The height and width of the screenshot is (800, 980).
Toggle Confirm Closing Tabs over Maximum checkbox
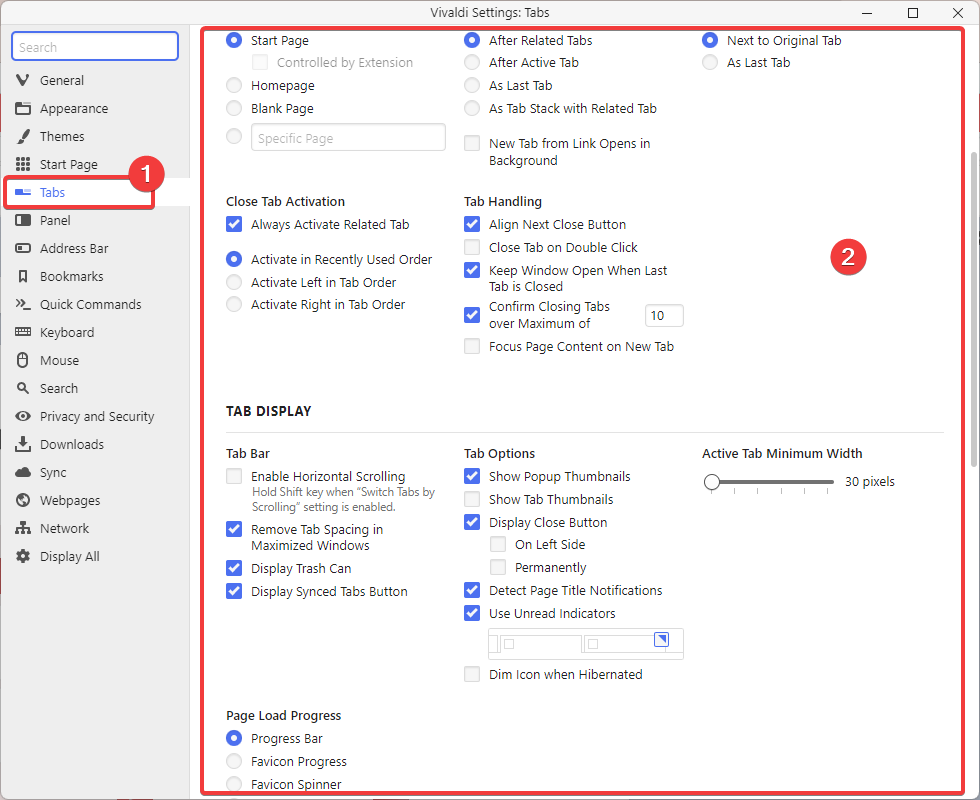coord(472,315)
